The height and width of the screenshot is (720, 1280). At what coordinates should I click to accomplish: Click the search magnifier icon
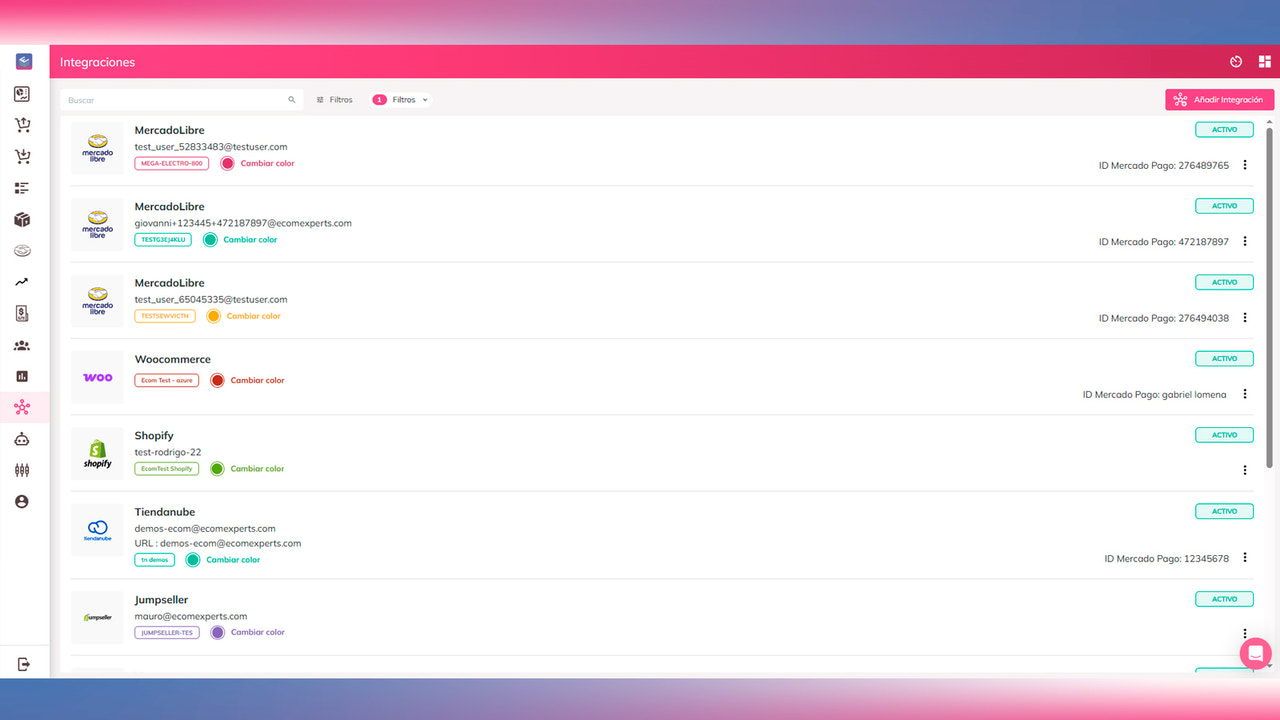tap(292, 100)
